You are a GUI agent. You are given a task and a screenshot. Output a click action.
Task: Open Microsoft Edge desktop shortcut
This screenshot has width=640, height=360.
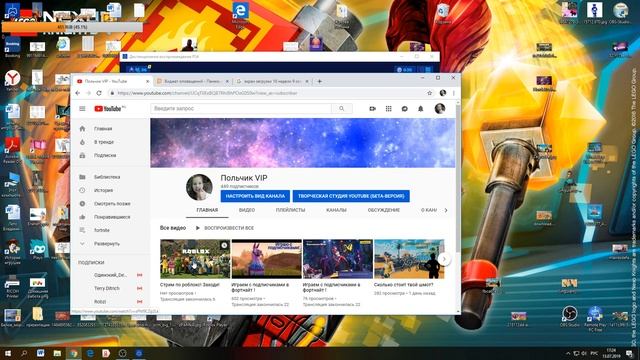[240, 15]
